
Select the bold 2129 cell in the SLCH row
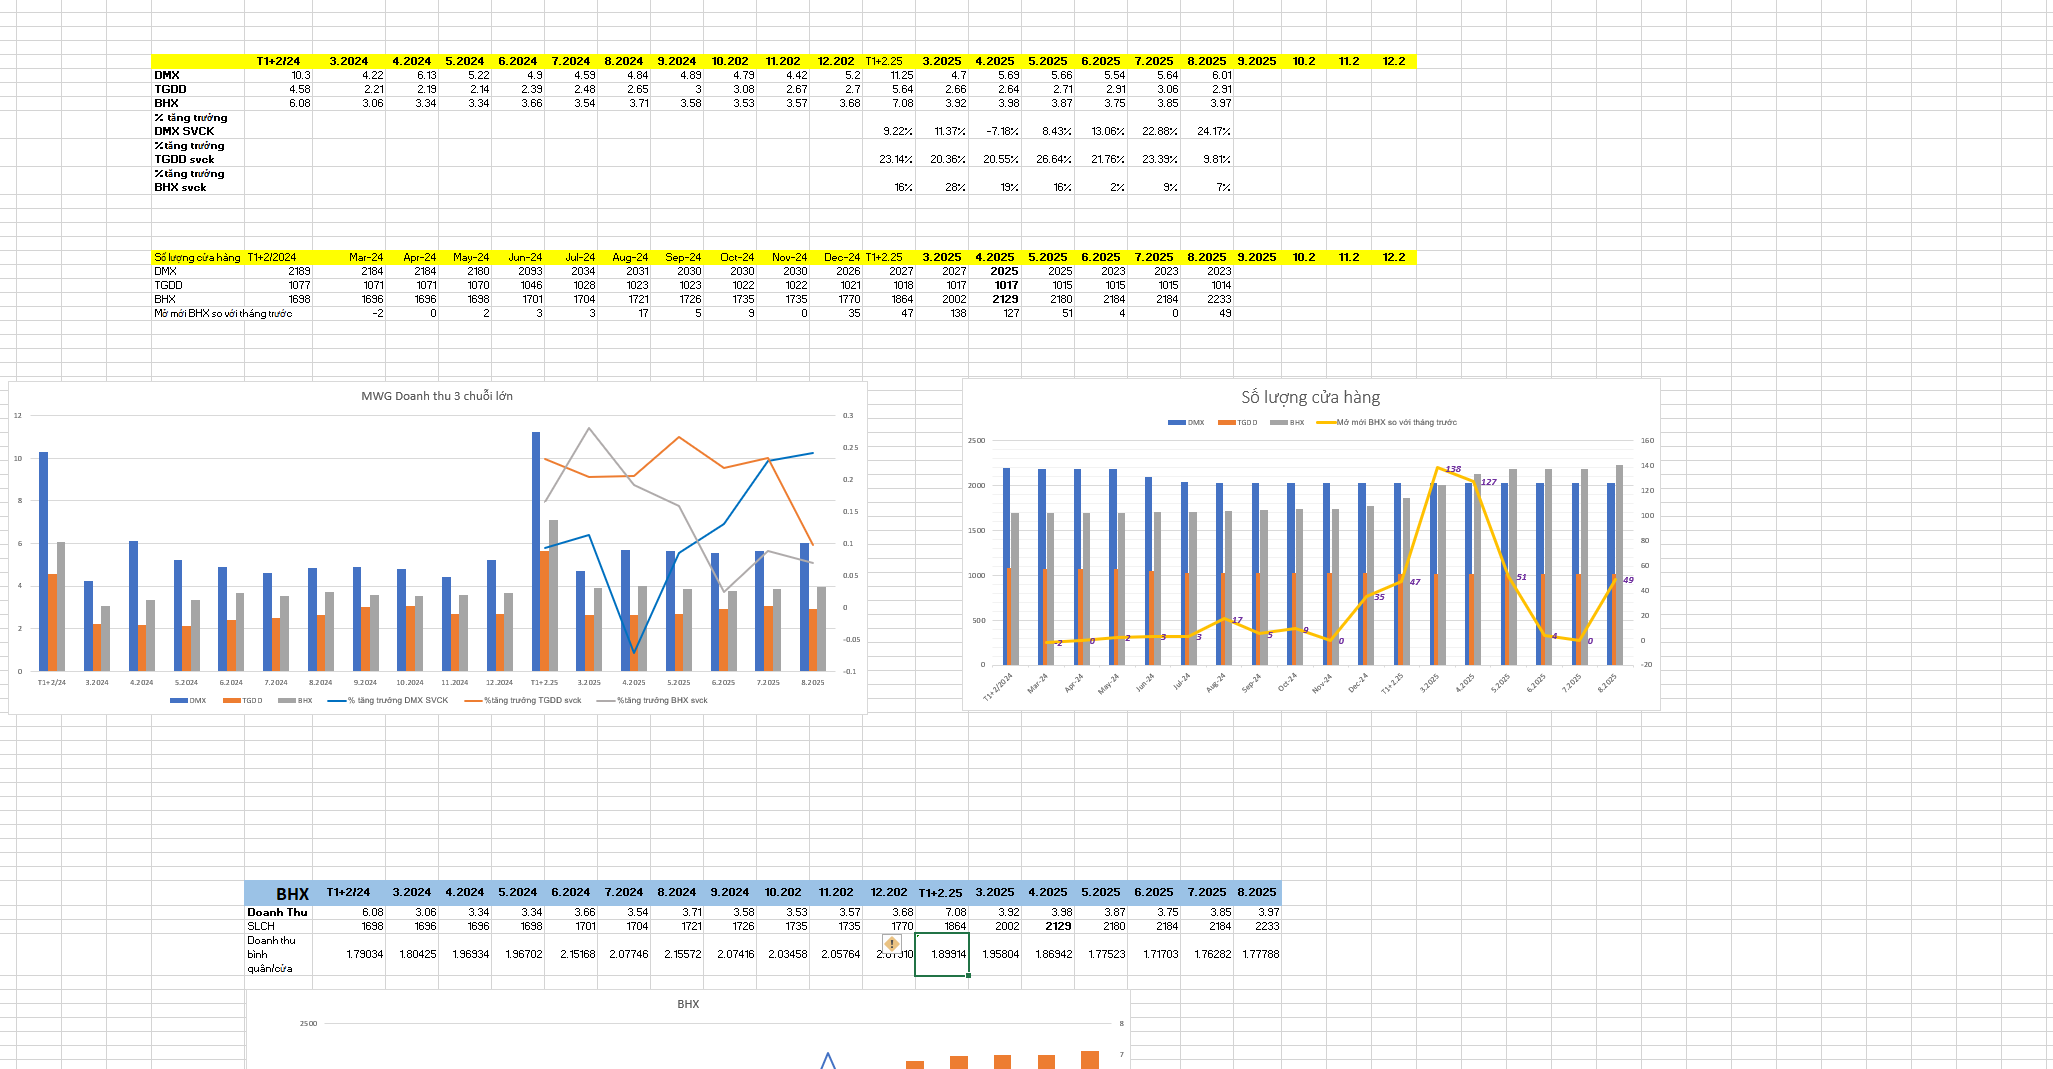[1048, 926]
